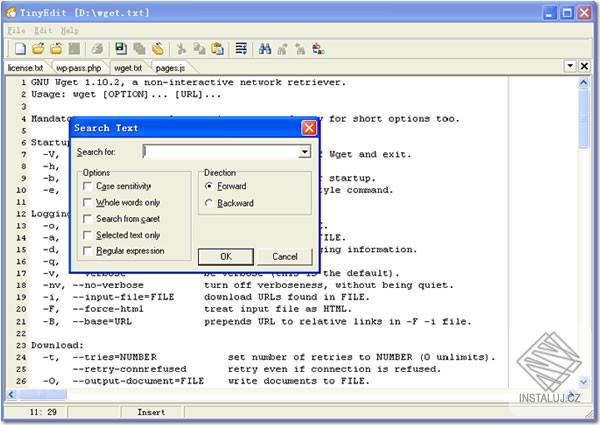
Task: Check Whole words only
Action: click(x=88, y=202)
